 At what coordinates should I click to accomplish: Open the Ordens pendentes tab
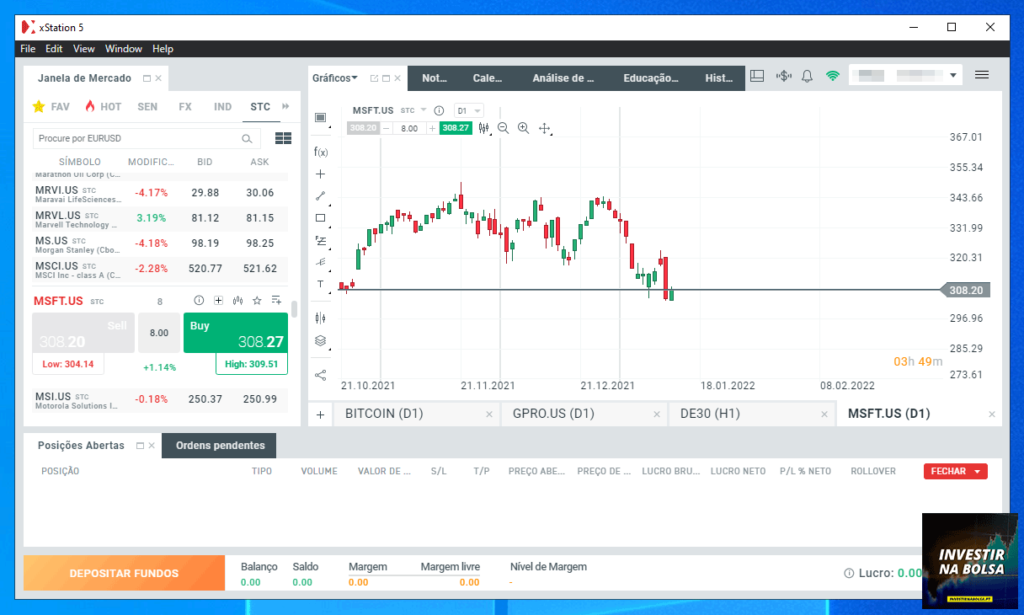click(219, 445)
